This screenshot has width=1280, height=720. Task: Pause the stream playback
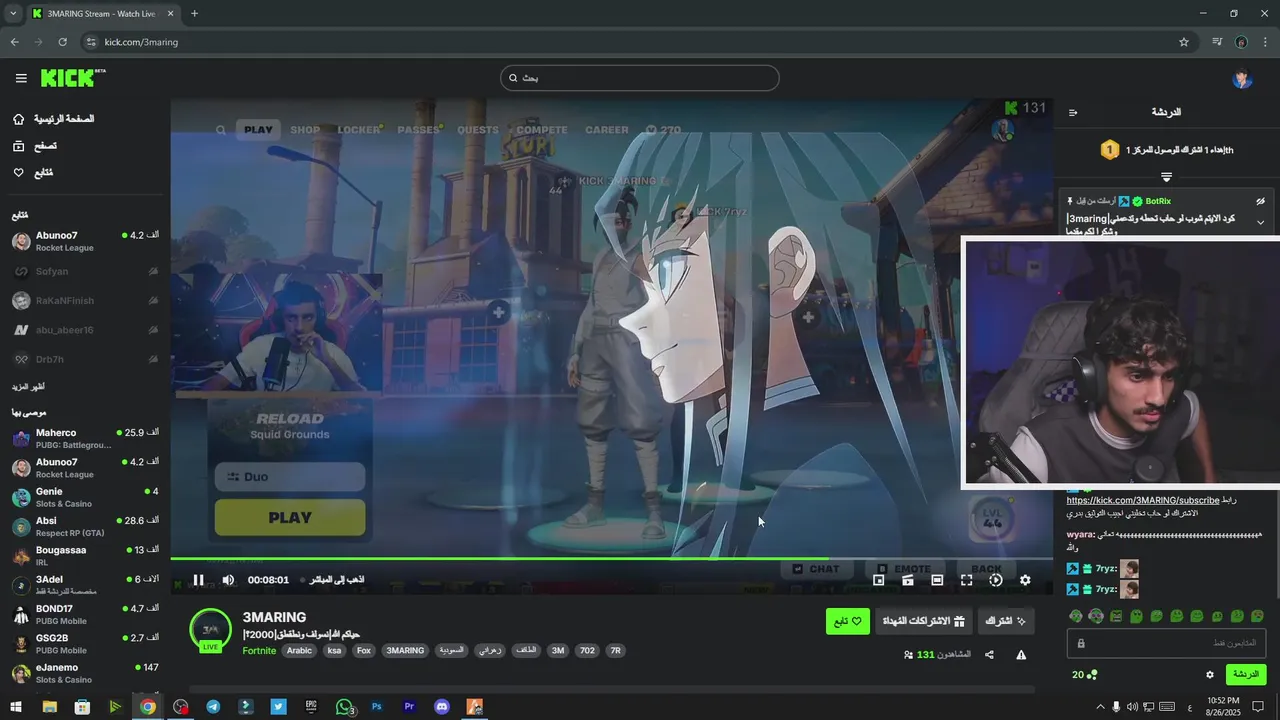[x=198, y=580]
